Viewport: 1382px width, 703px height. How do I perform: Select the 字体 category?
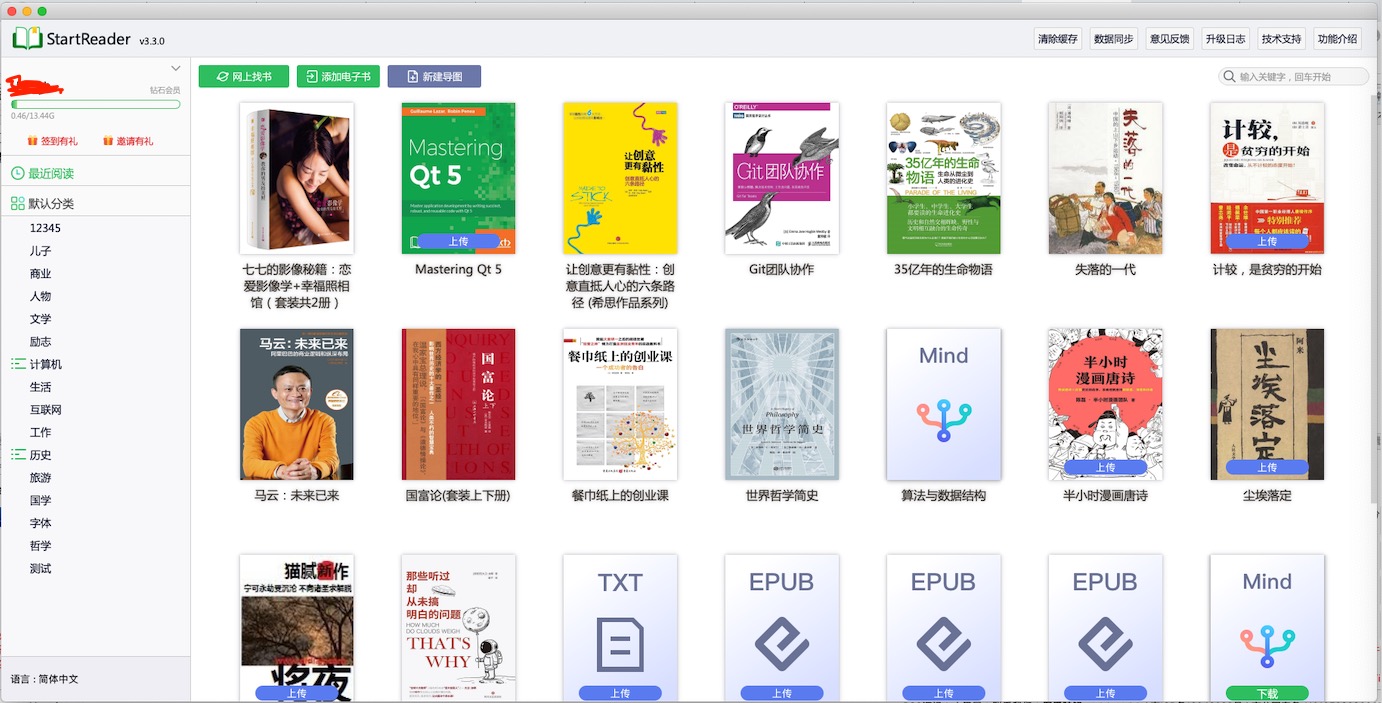click(40, 523)
